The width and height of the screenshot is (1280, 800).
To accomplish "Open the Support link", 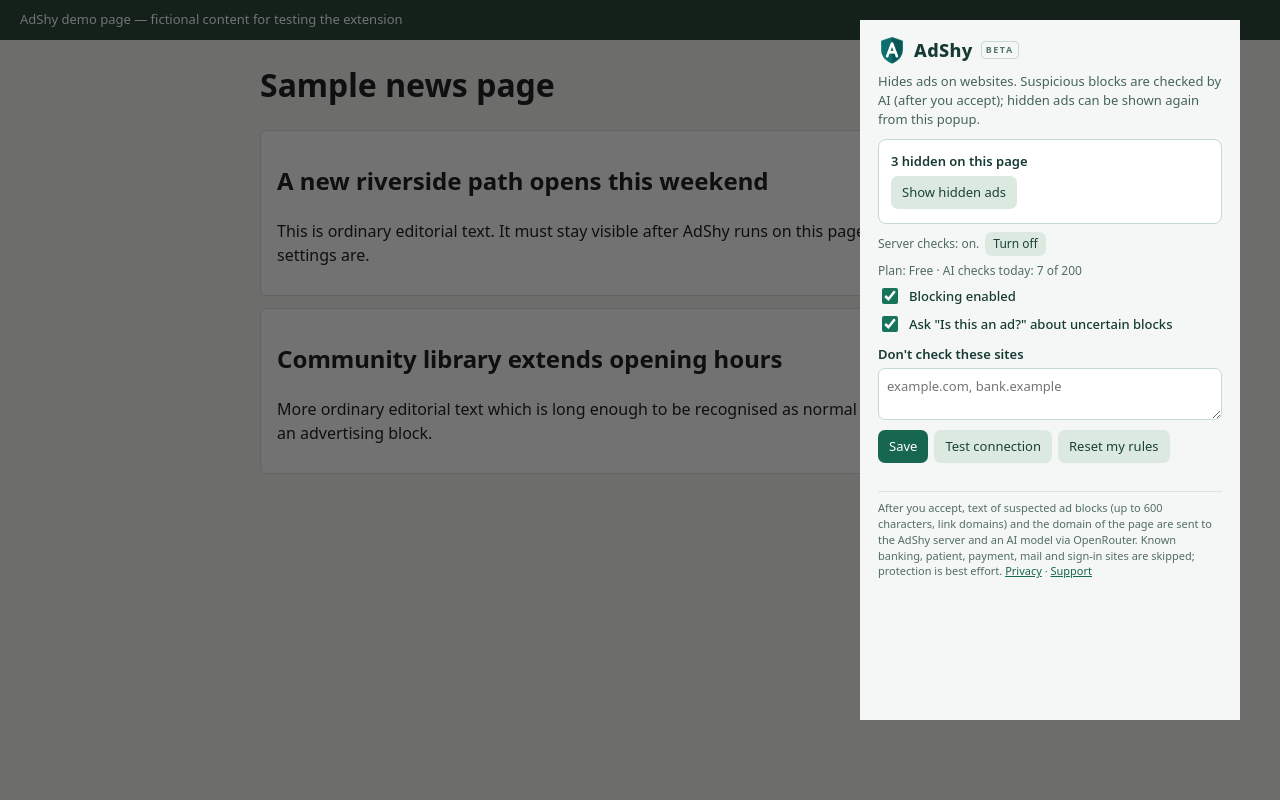I will coord(1071,571).
